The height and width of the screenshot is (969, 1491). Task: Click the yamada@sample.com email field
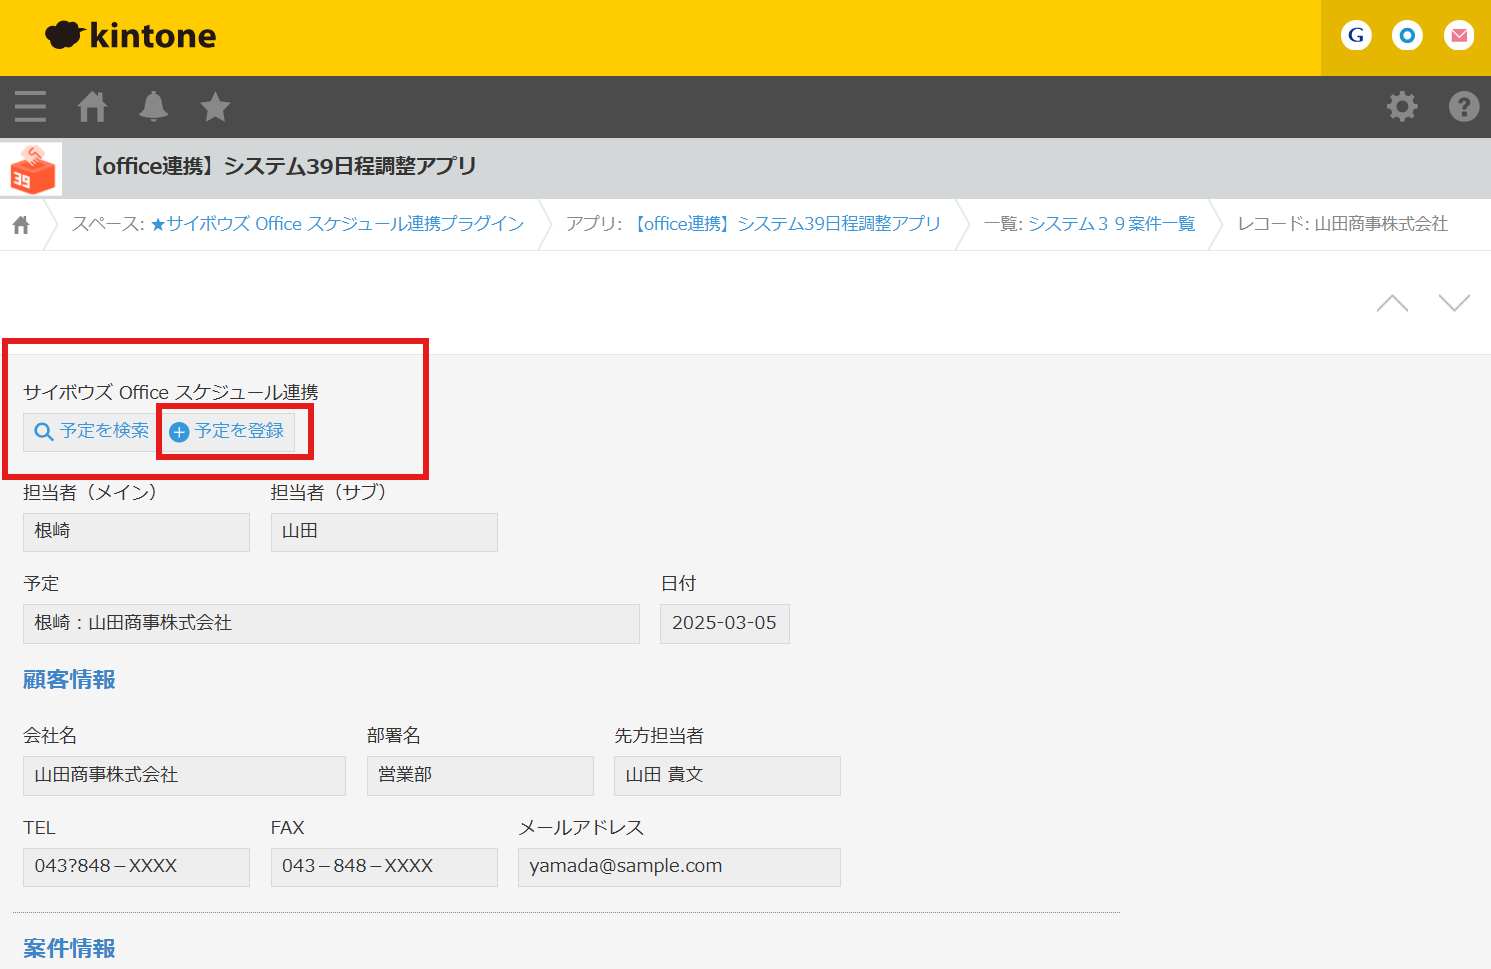pyautogui.click(x=678, y=866)
